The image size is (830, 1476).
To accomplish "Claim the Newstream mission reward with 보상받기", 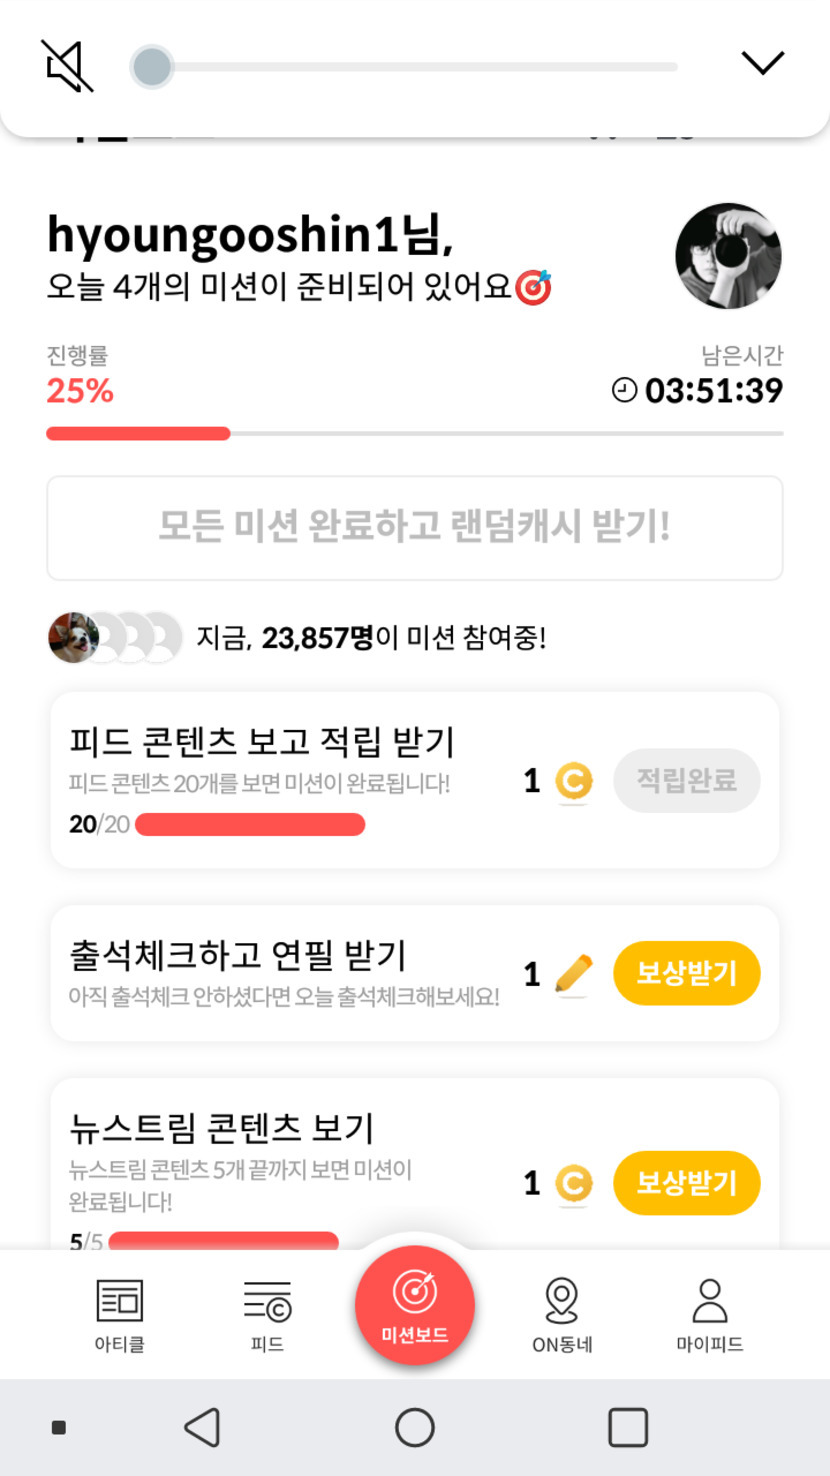I will pyautogui.click(x=686, y=1183).
